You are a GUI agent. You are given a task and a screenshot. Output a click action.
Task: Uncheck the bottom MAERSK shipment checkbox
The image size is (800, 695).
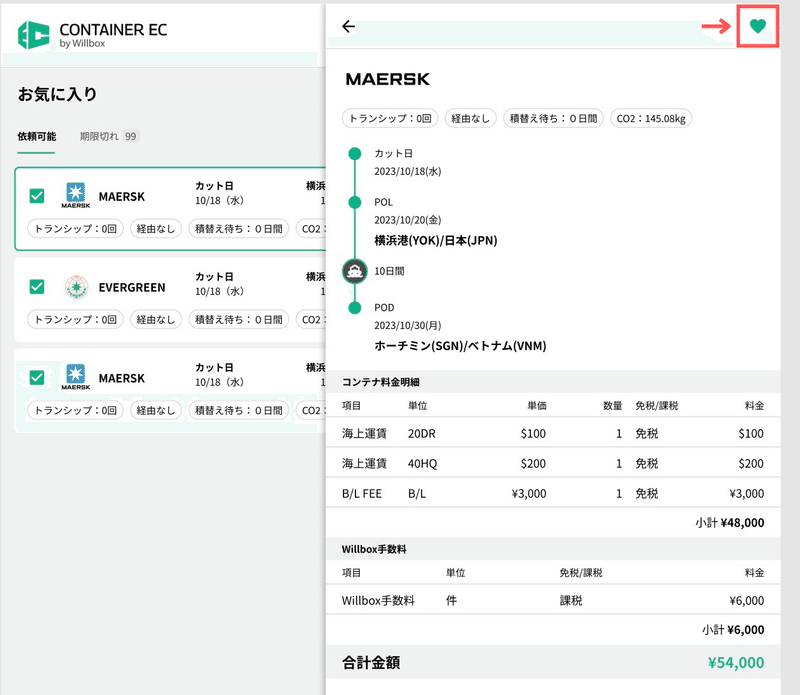tap(36, 378)
